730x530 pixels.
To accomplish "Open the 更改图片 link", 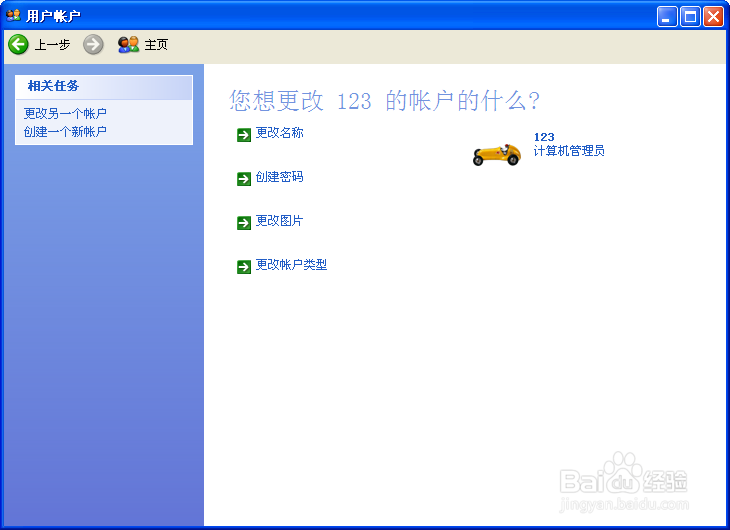I will (x=279, y=221).
